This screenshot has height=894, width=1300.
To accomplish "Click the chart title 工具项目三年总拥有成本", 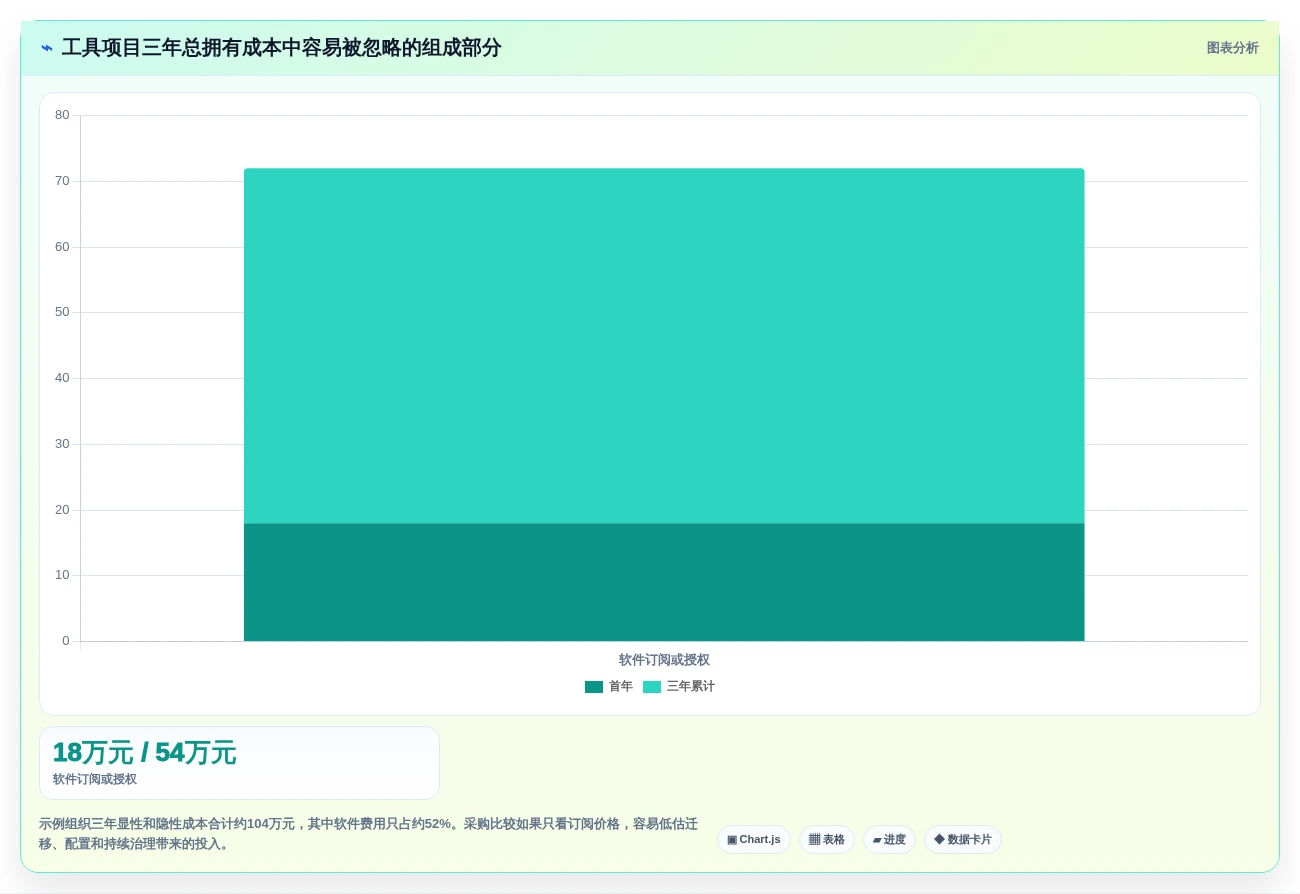I will pyautogui.click(x=281, y=48).
